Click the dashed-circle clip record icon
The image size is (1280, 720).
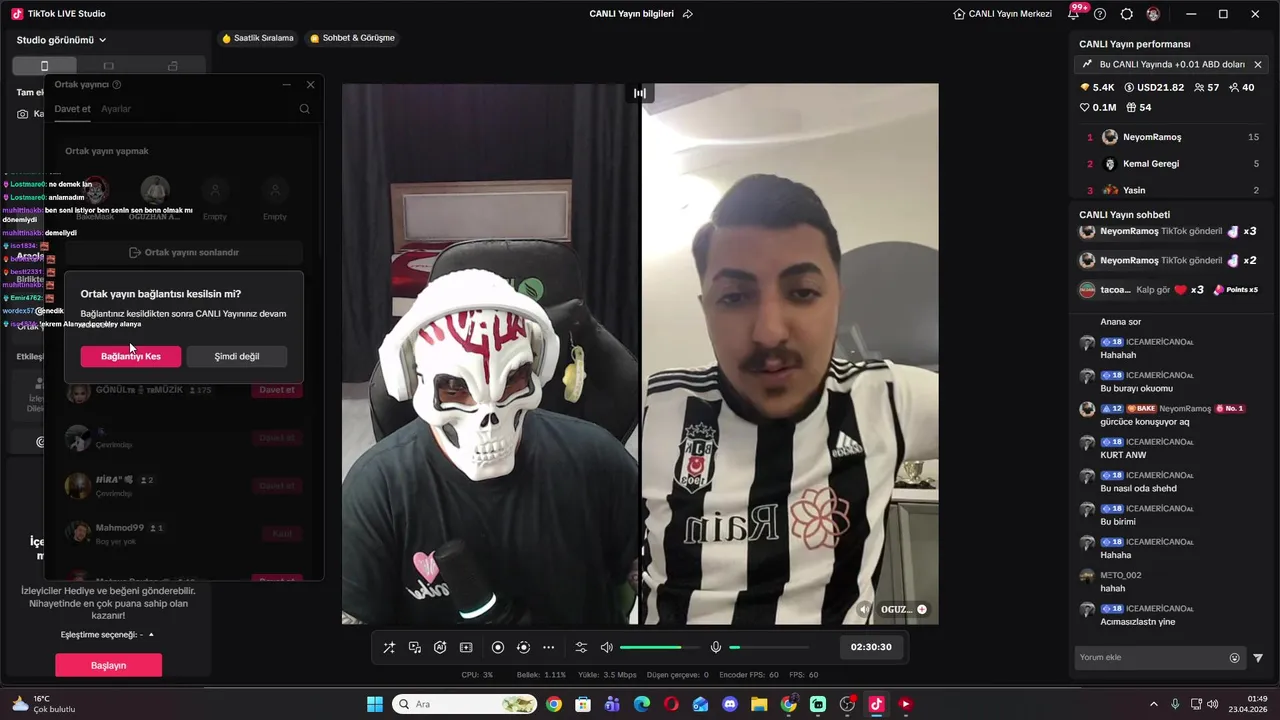pos(523,647)
